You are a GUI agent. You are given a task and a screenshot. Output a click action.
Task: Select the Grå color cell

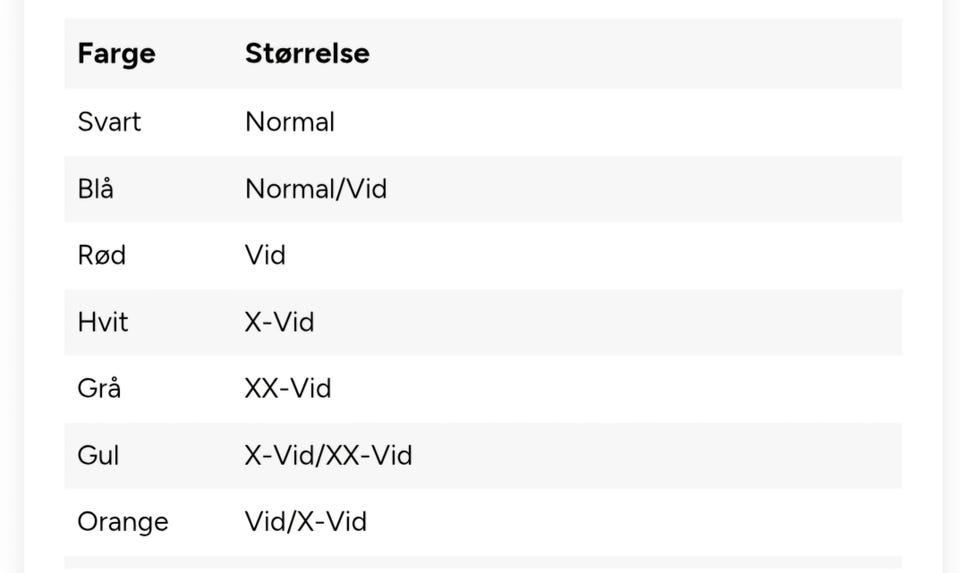point(99,388)
